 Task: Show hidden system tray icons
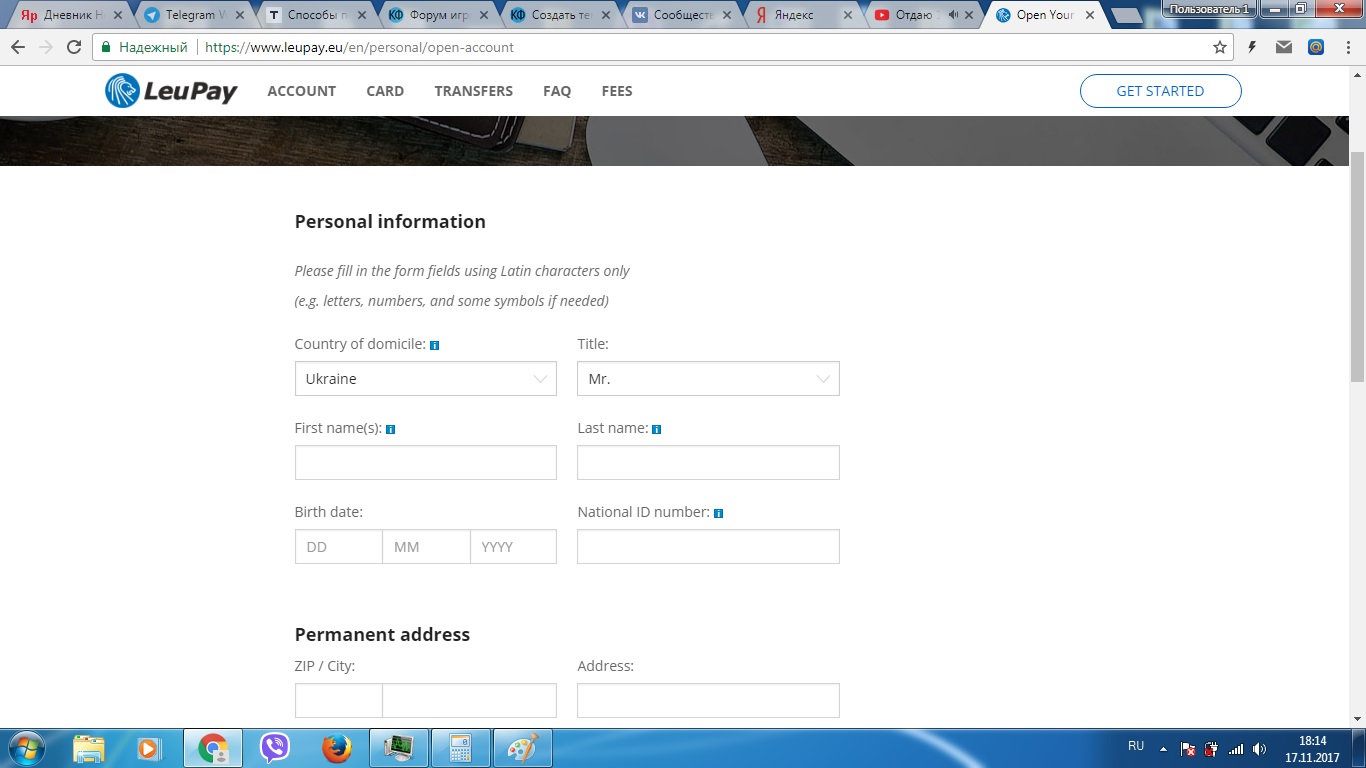tap(1163, 748)
